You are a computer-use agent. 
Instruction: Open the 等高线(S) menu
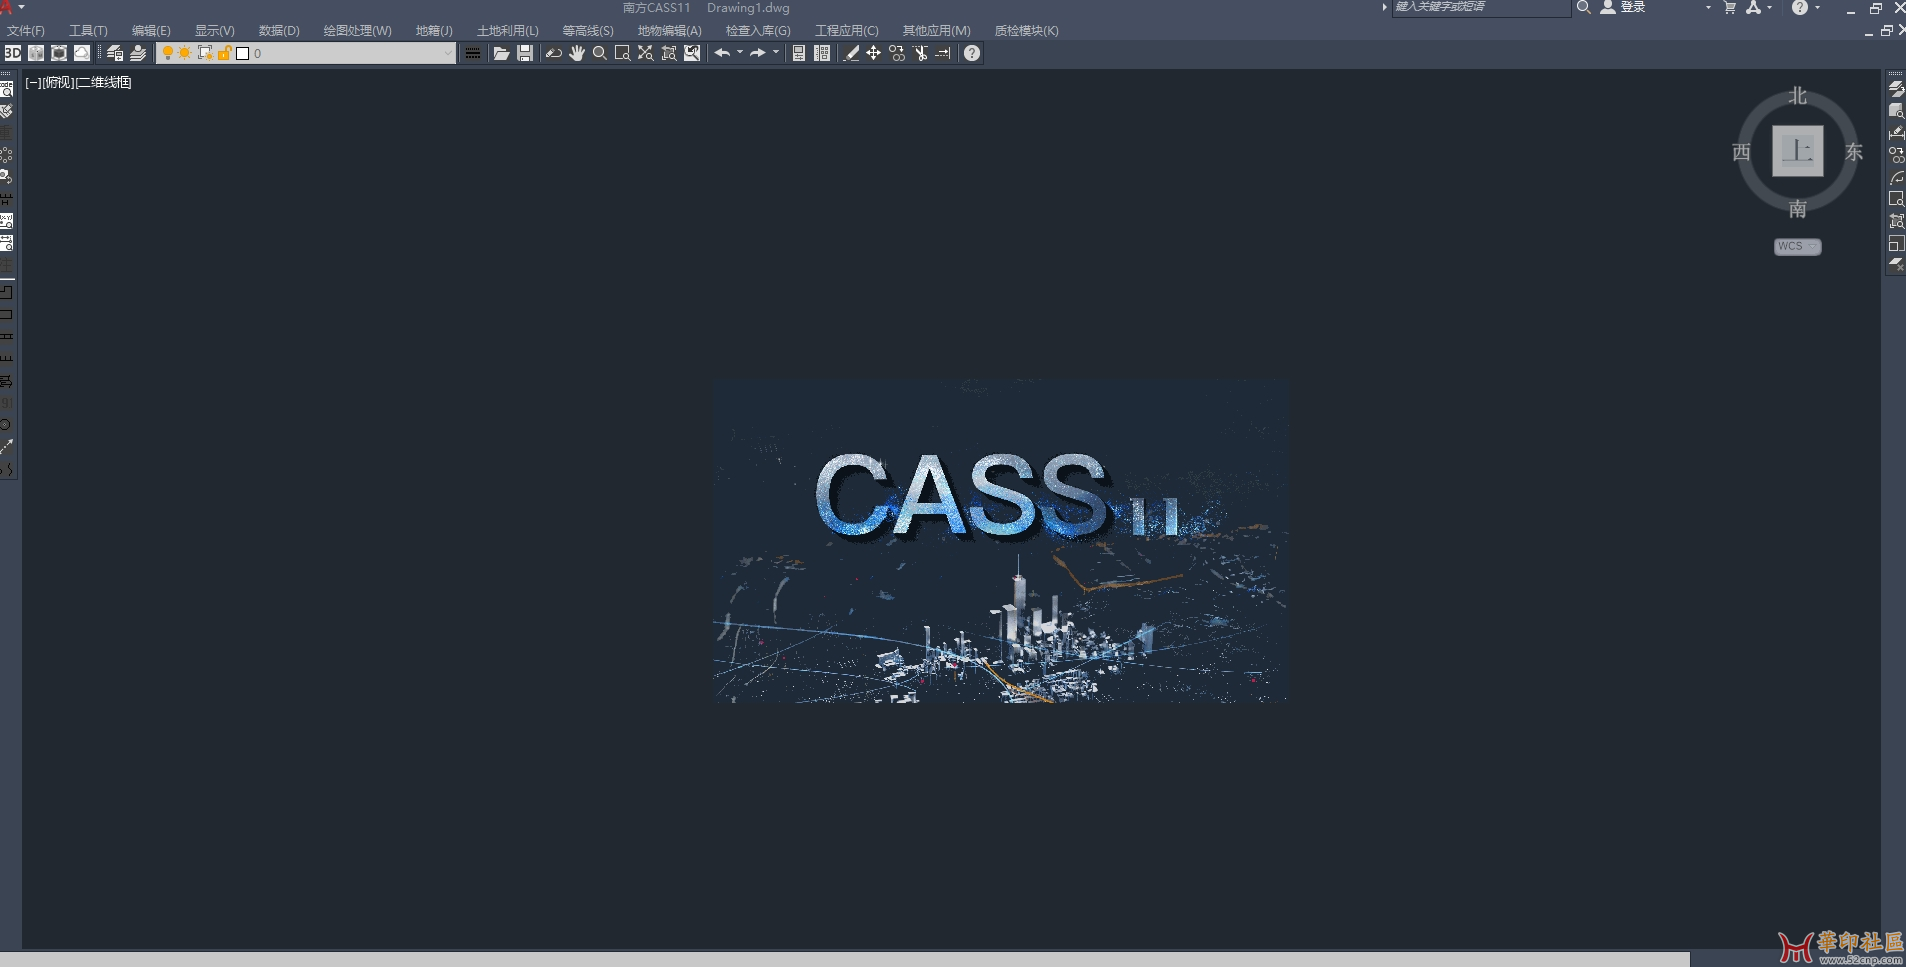[588, 31]
